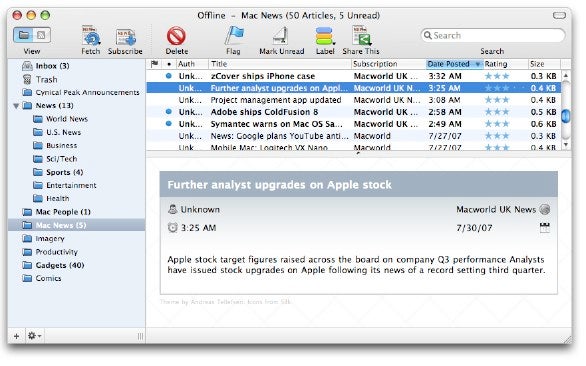Open the Label toolbar menu
The image size is (586, 366).
(325, 37)
